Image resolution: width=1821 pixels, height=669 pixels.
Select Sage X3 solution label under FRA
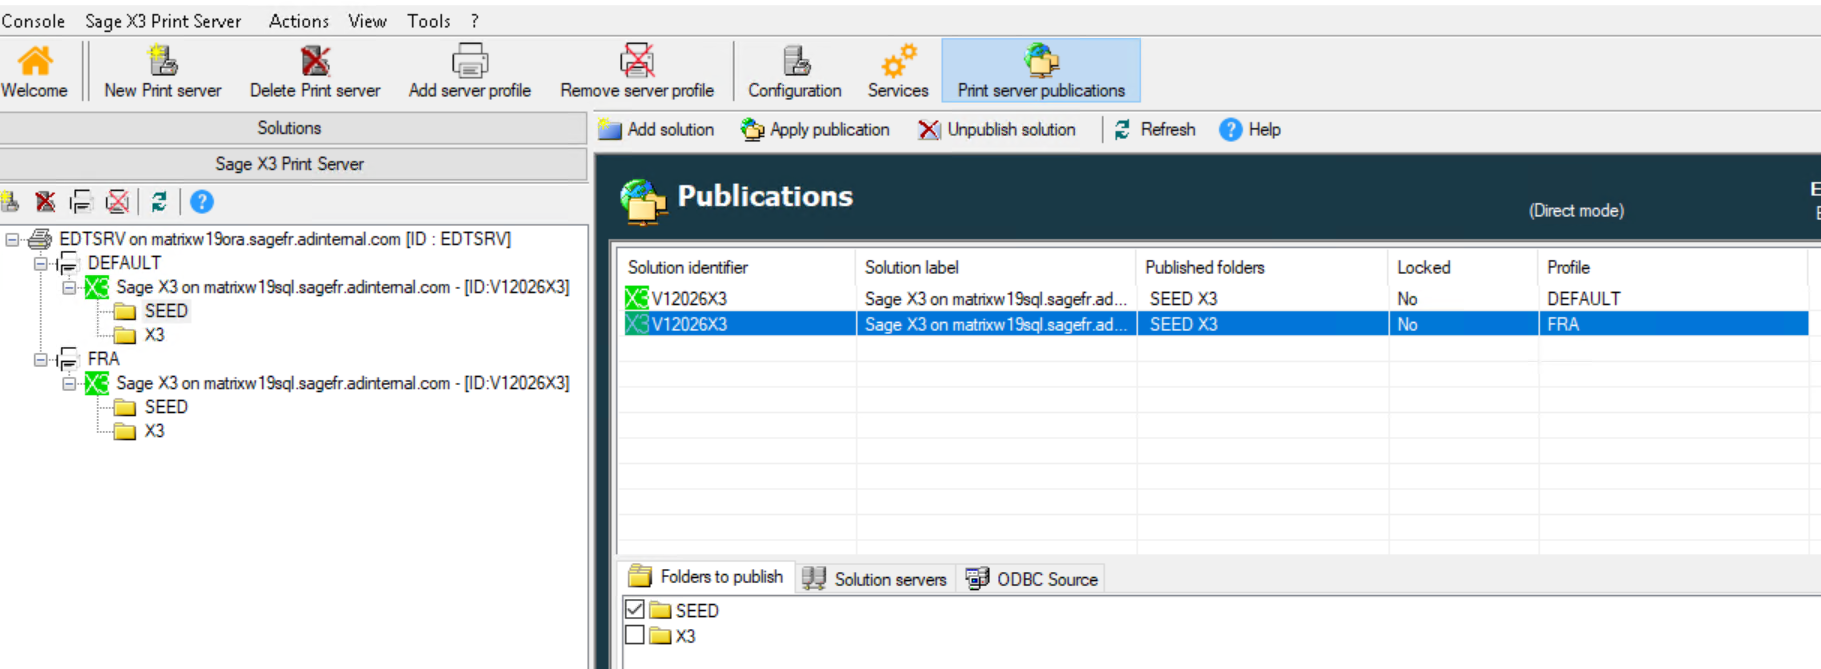click(x=342, y=383)
